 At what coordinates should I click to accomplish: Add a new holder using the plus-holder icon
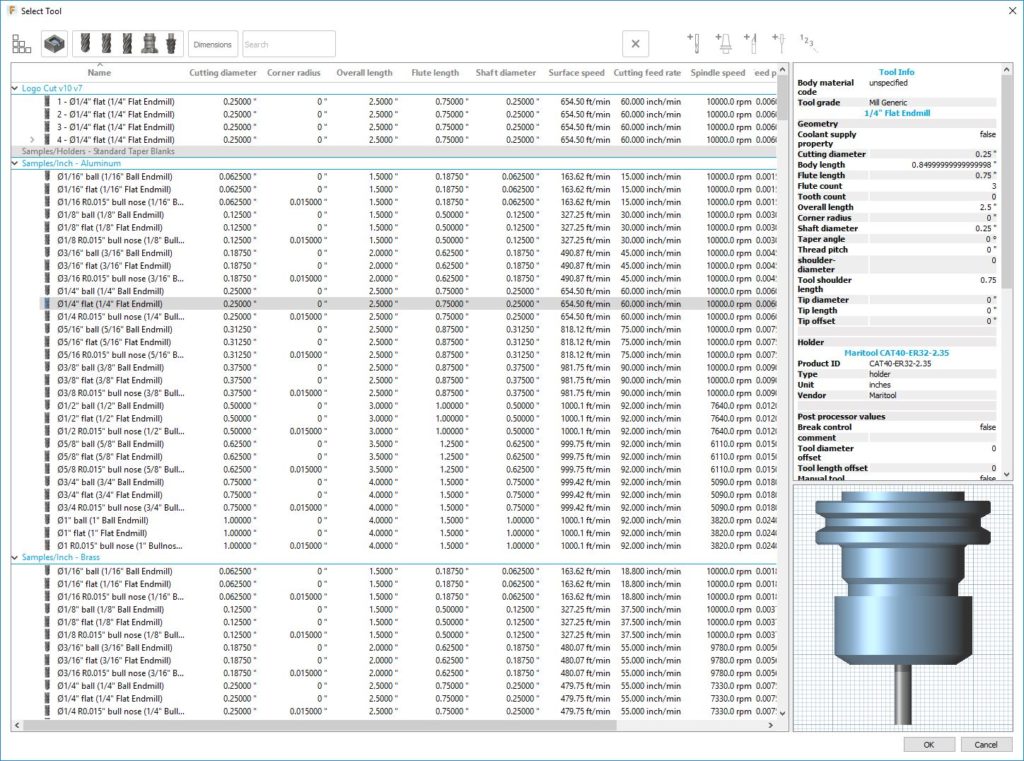coord(723,43)
